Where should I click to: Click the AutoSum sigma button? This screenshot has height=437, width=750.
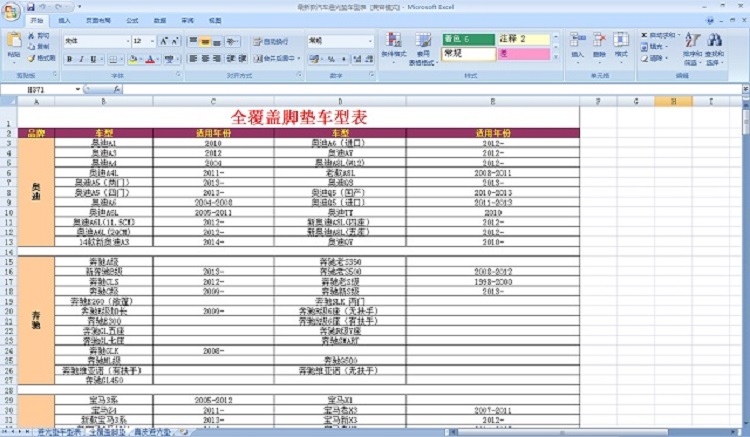660,35
